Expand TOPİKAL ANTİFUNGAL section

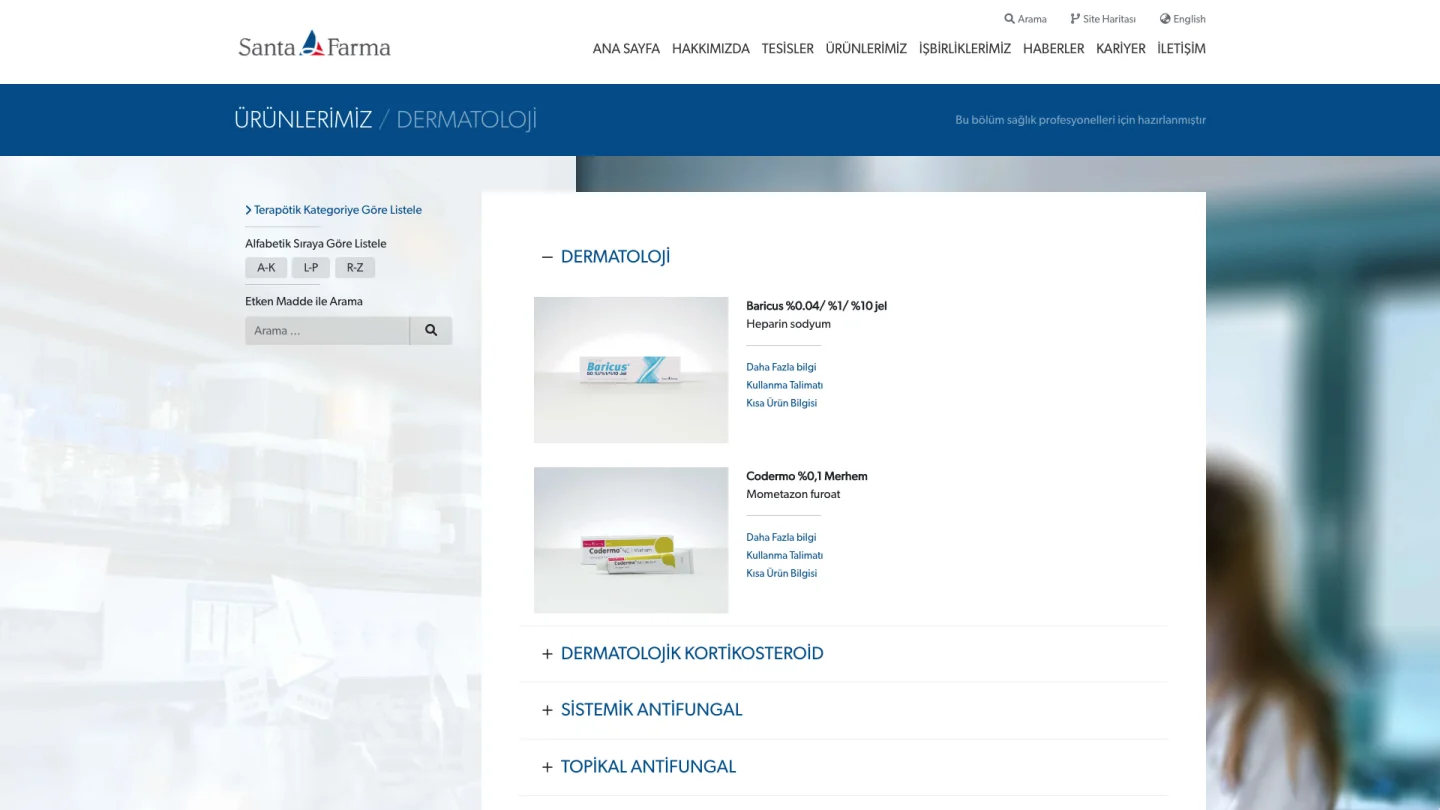(x=639, y=767)
